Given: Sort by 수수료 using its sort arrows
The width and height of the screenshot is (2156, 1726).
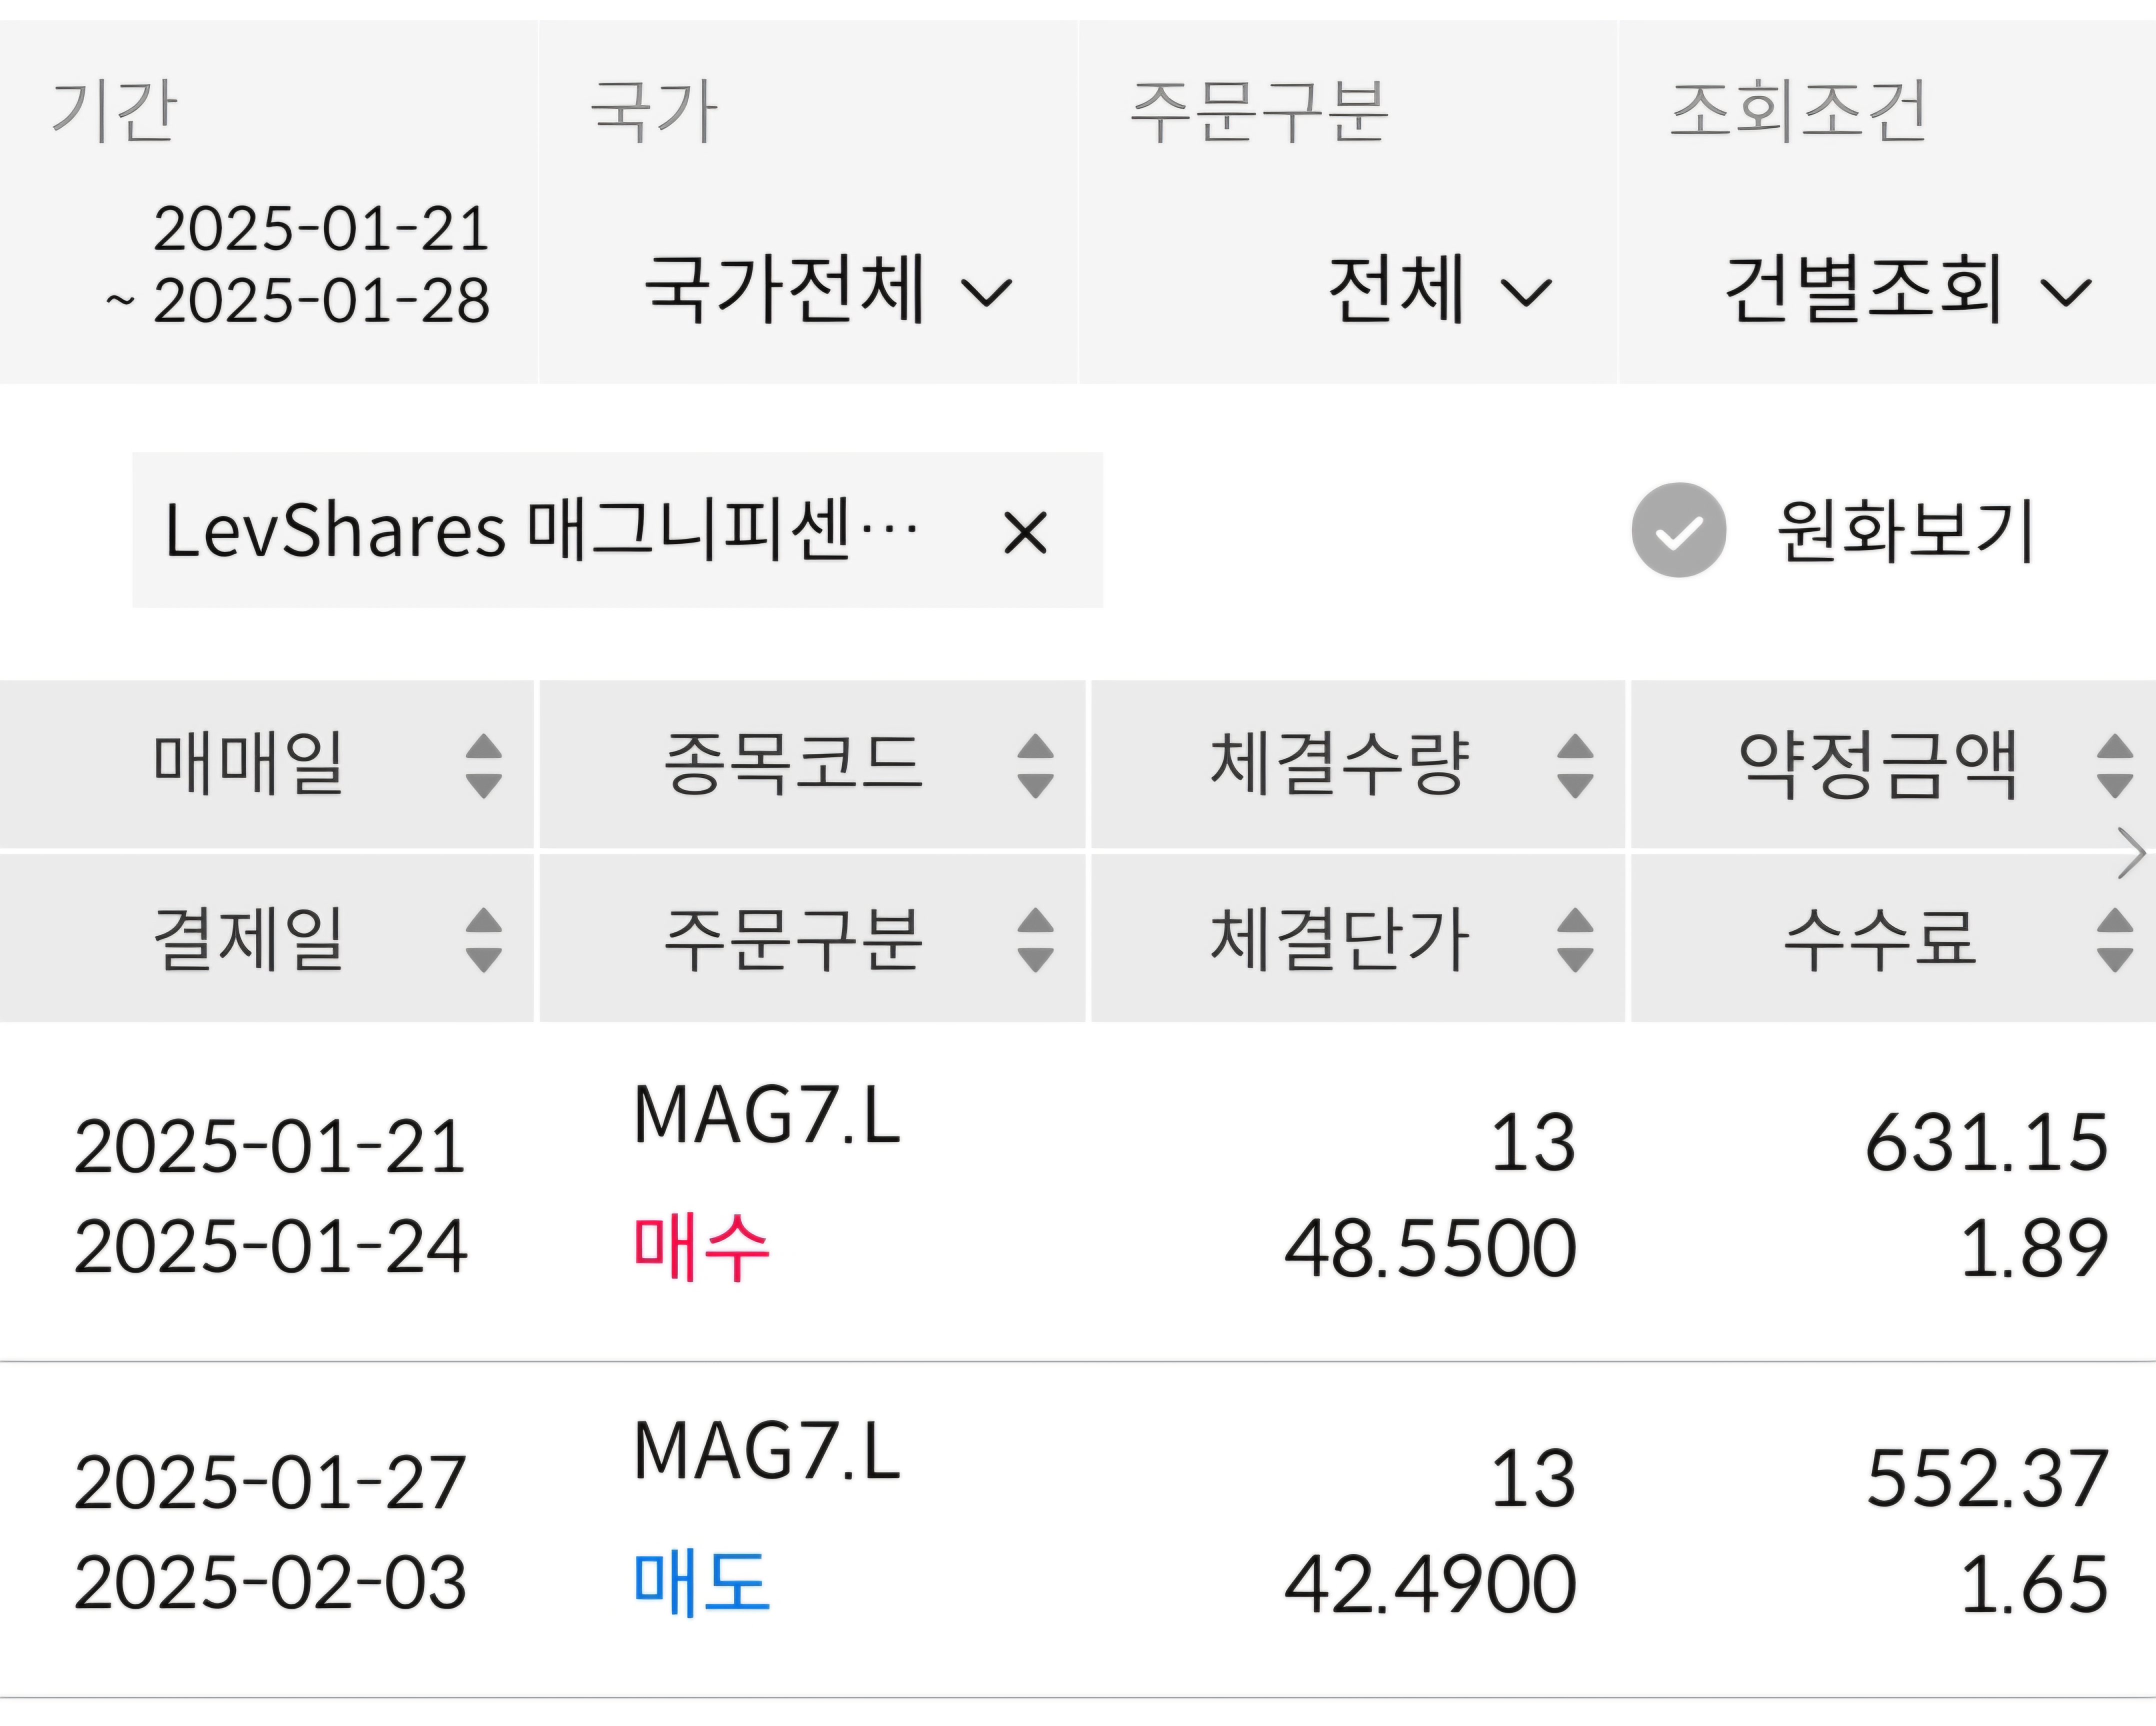Looking at the screenshot, I should [2114, 940].
